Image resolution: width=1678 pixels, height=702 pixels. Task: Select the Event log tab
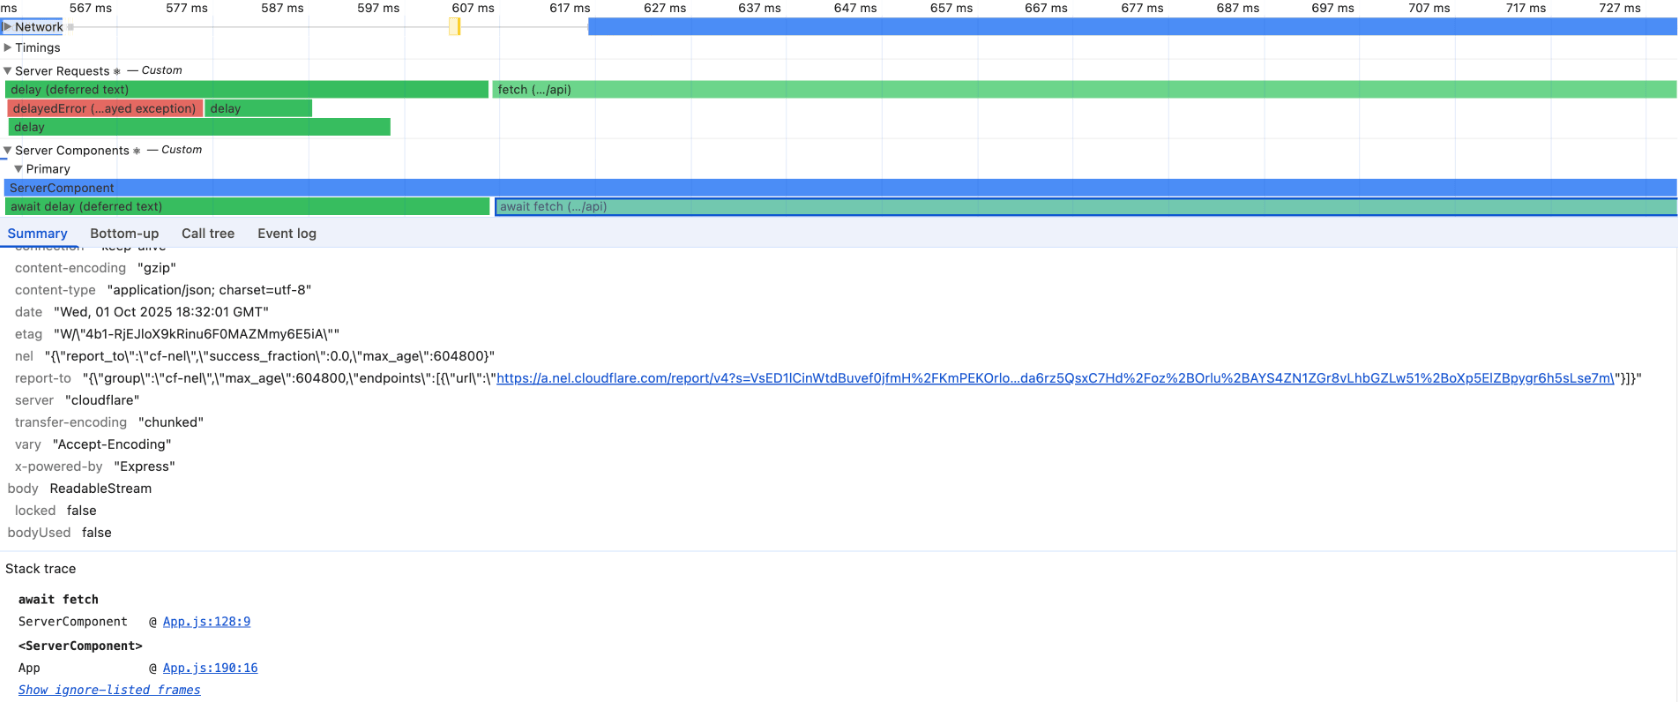point(286,234)
